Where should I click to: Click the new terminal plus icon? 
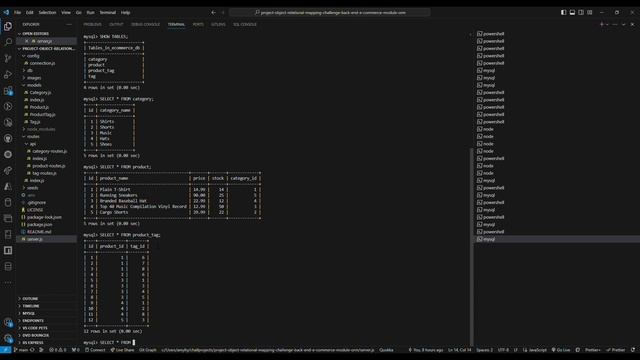pos(602,24)
